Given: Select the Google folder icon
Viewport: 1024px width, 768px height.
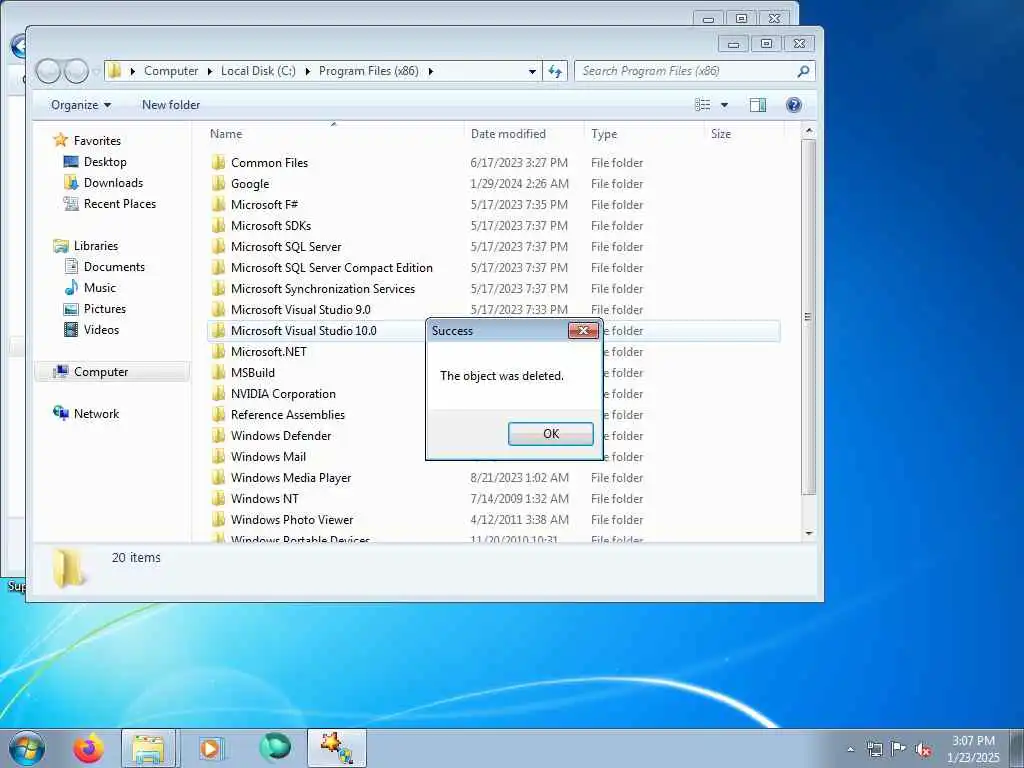Looking at the screenshot, I should pos(219,184).
